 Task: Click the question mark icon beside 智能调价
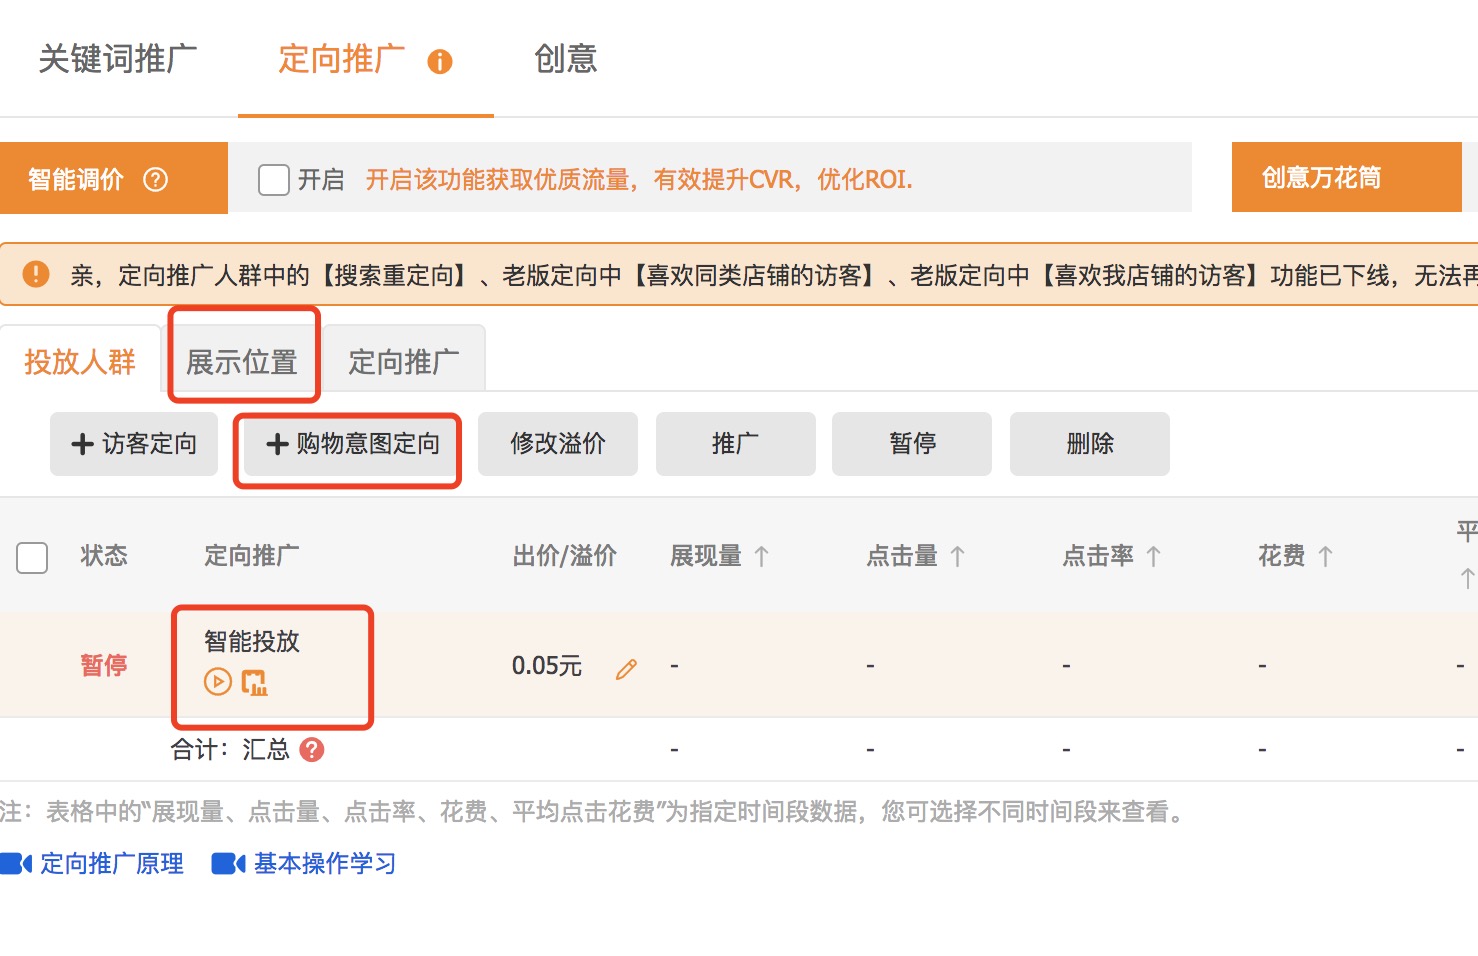pyautogui.click(x=157, y=179)
